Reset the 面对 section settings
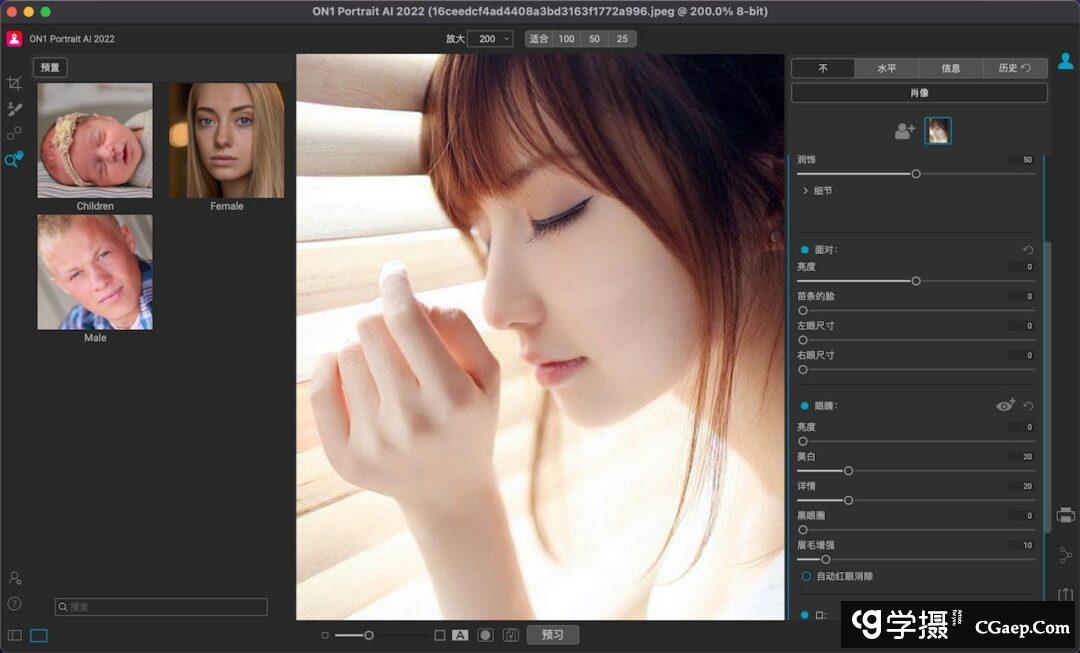This screenshot has height=653, width=1080. (x=1028, y=250)
